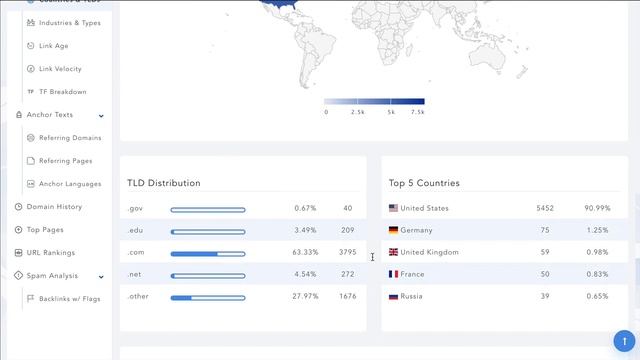Click the 5452 count for United States
This screenshot has width=640, height=360.
click(545, 208)
